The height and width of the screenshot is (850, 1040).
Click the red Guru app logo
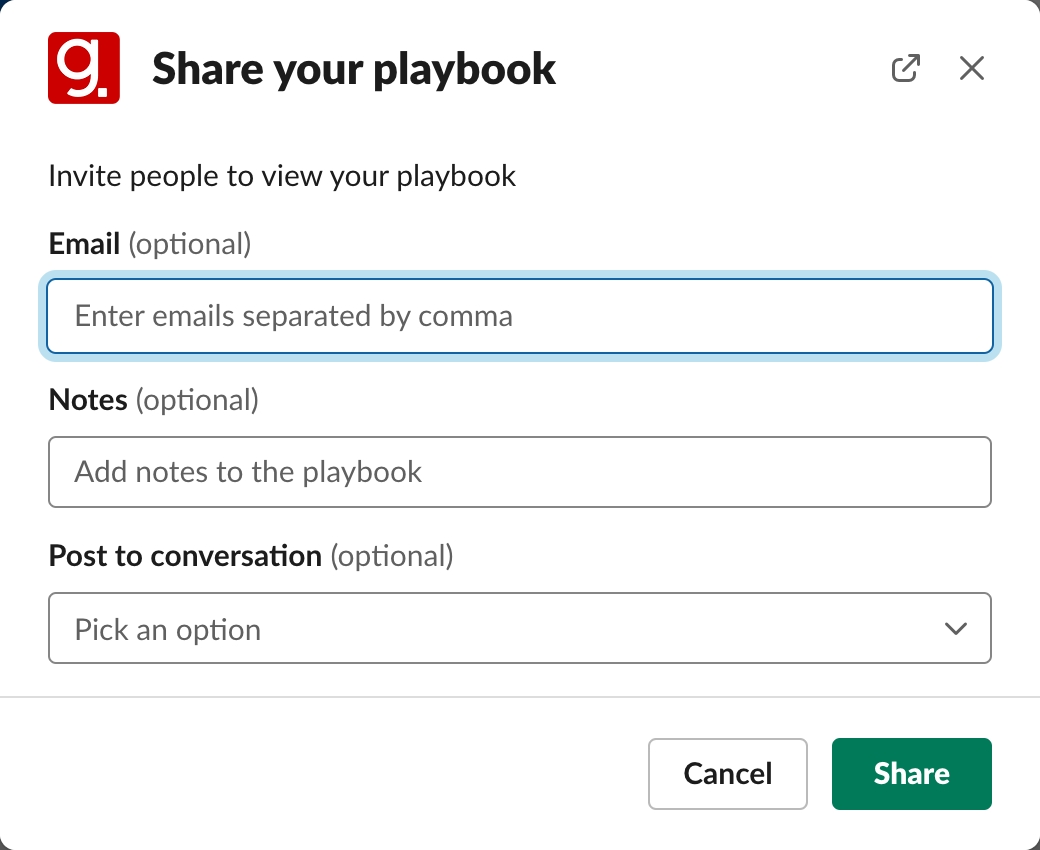pos(84,68)
